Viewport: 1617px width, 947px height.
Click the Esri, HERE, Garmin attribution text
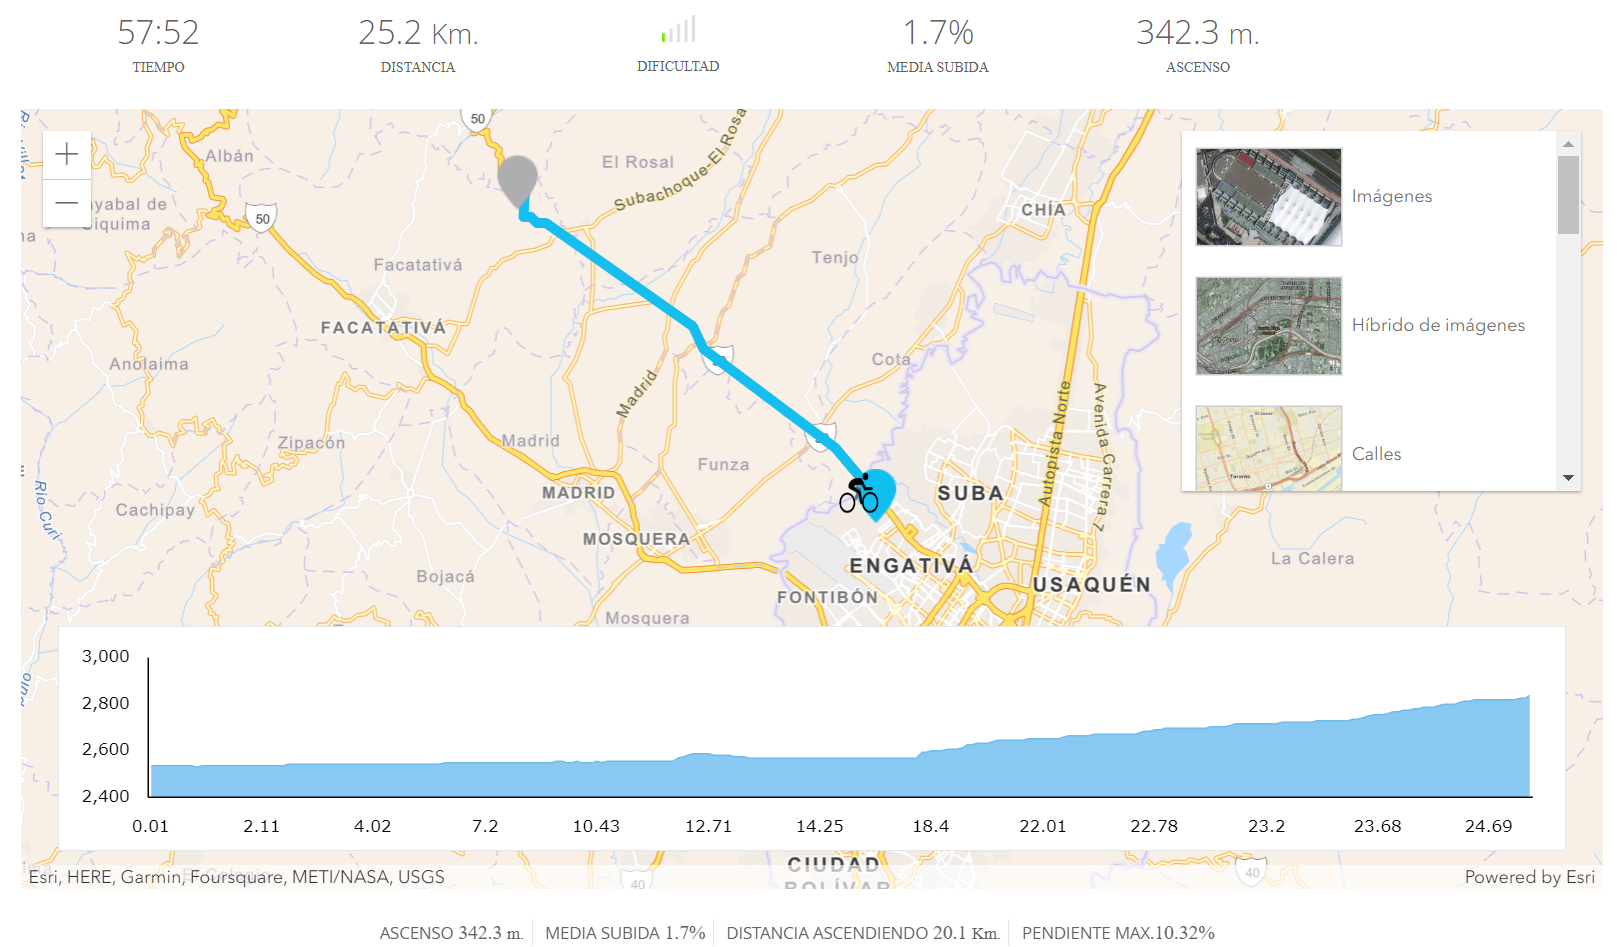236,877
